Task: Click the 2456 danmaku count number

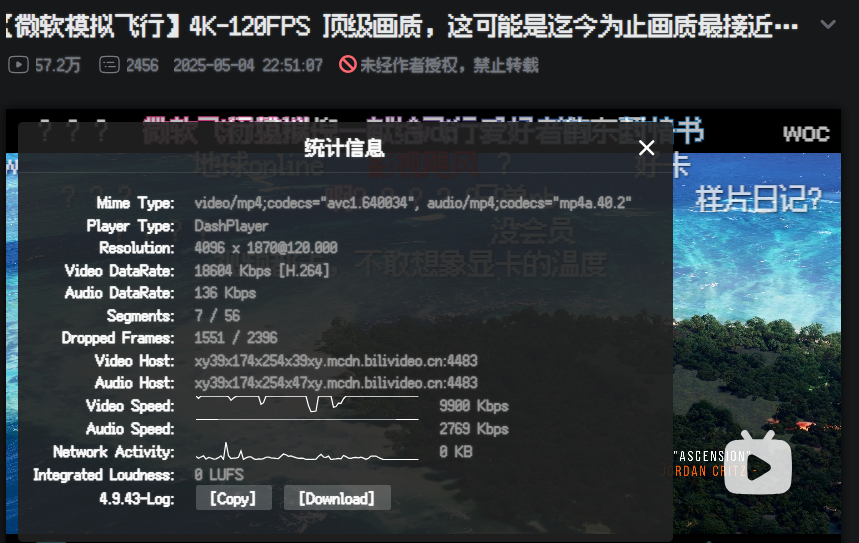Action: coord(142,66)
